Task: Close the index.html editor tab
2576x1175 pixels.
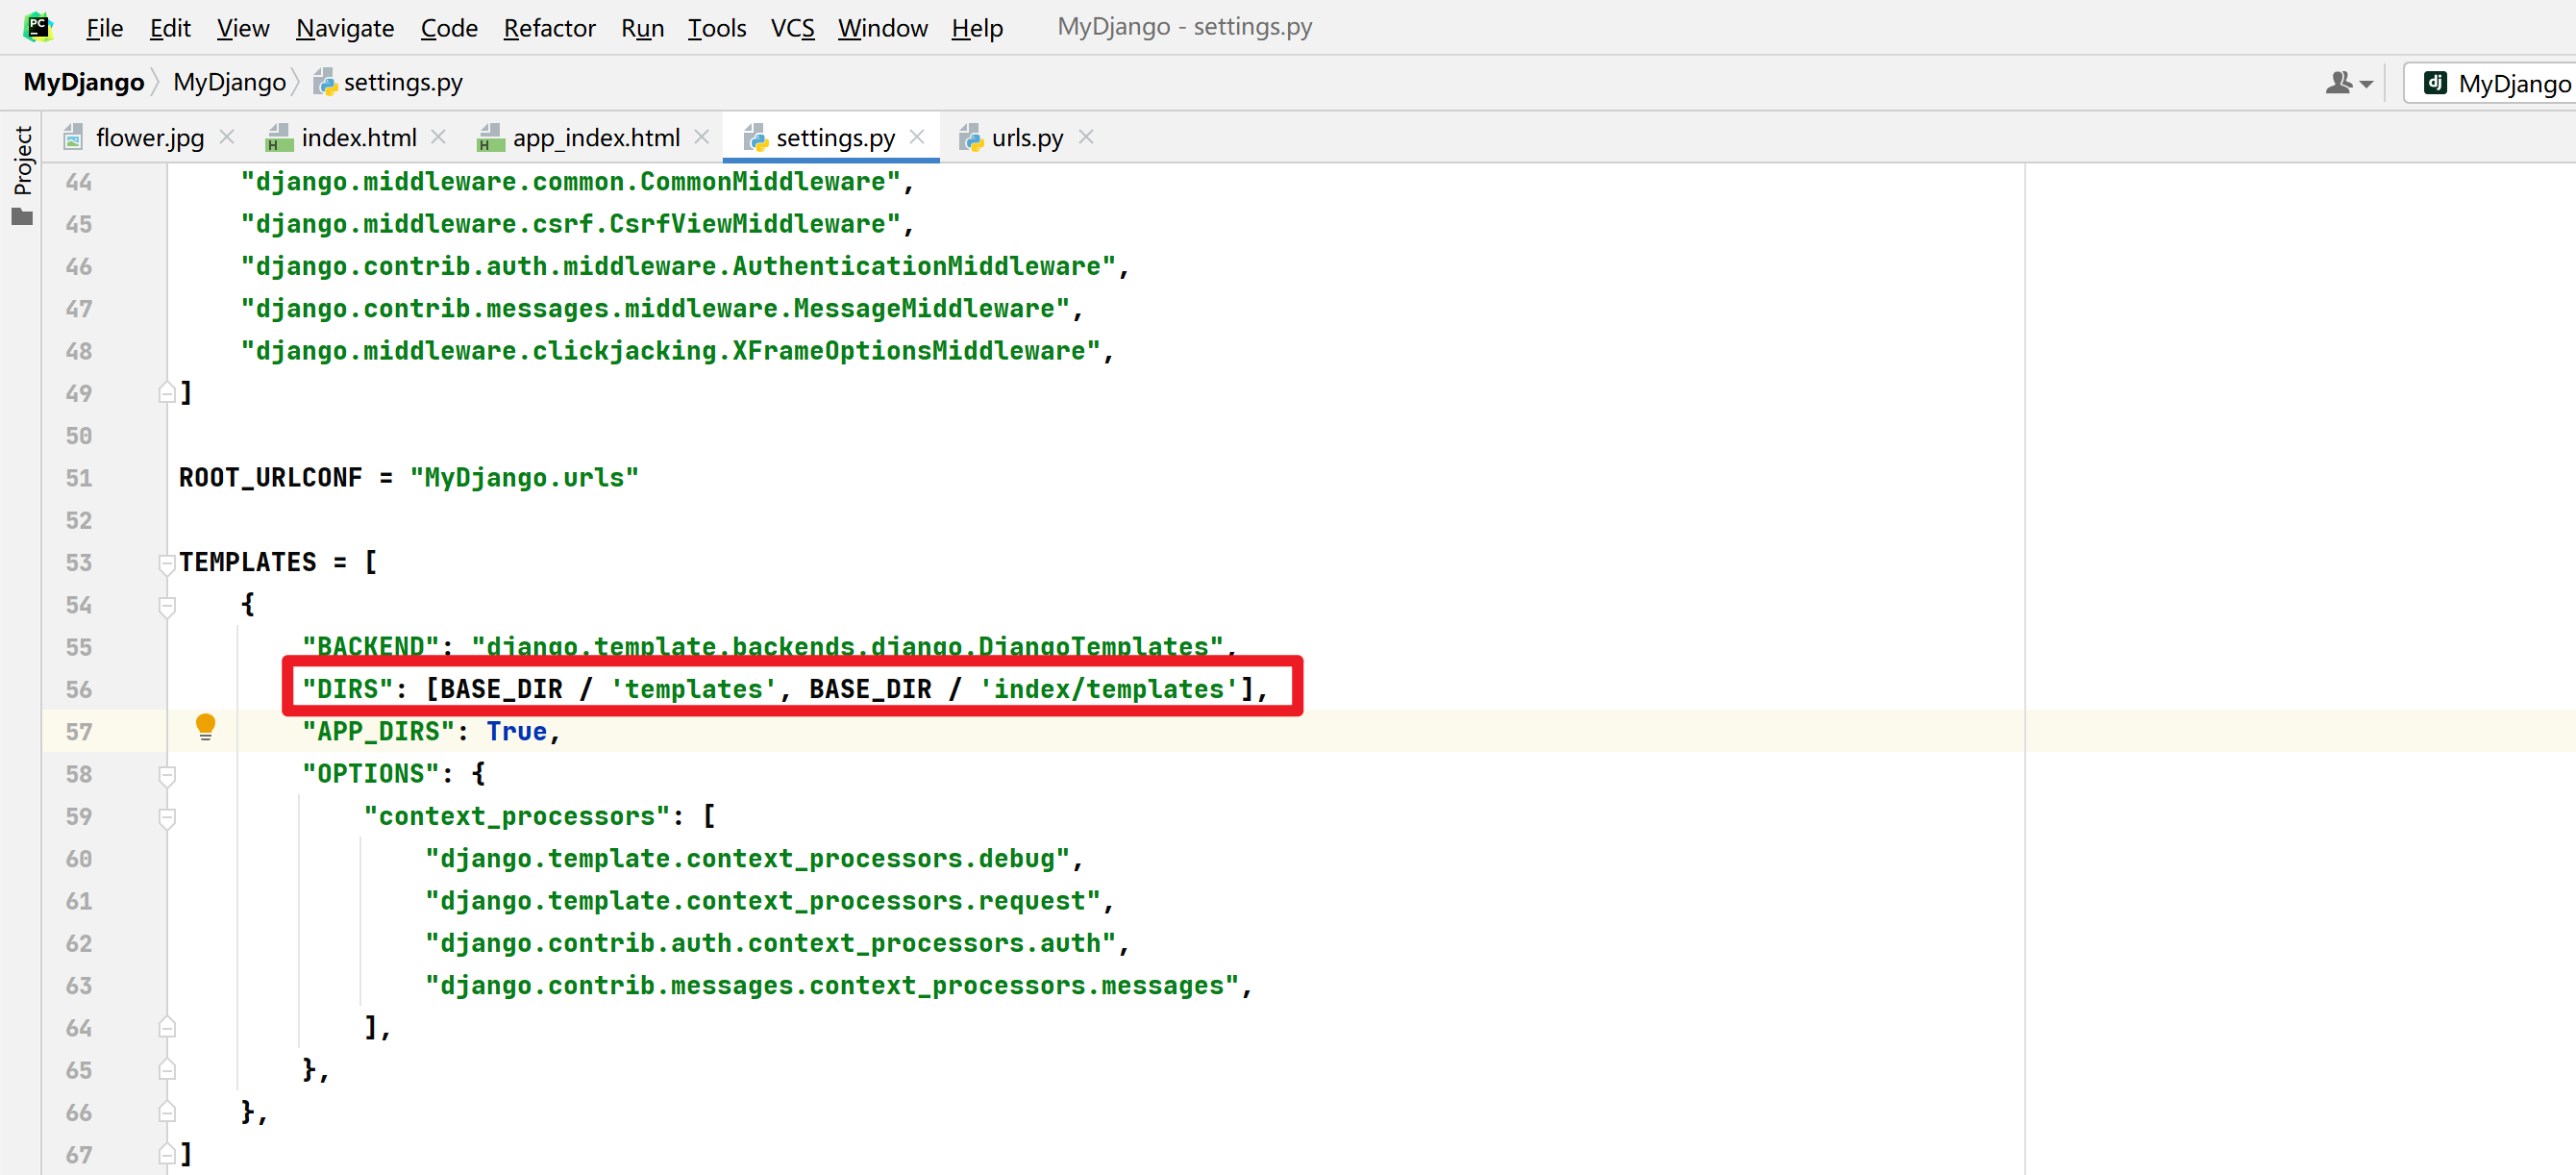Action: click(x=438, y=137)
